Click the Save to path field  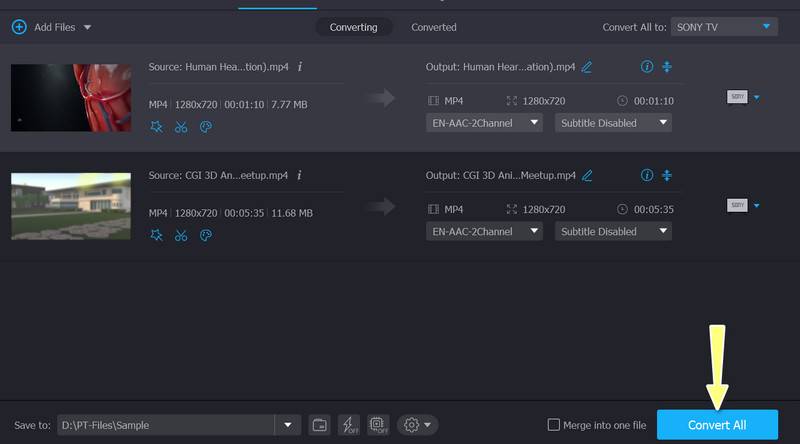(165, 425)
